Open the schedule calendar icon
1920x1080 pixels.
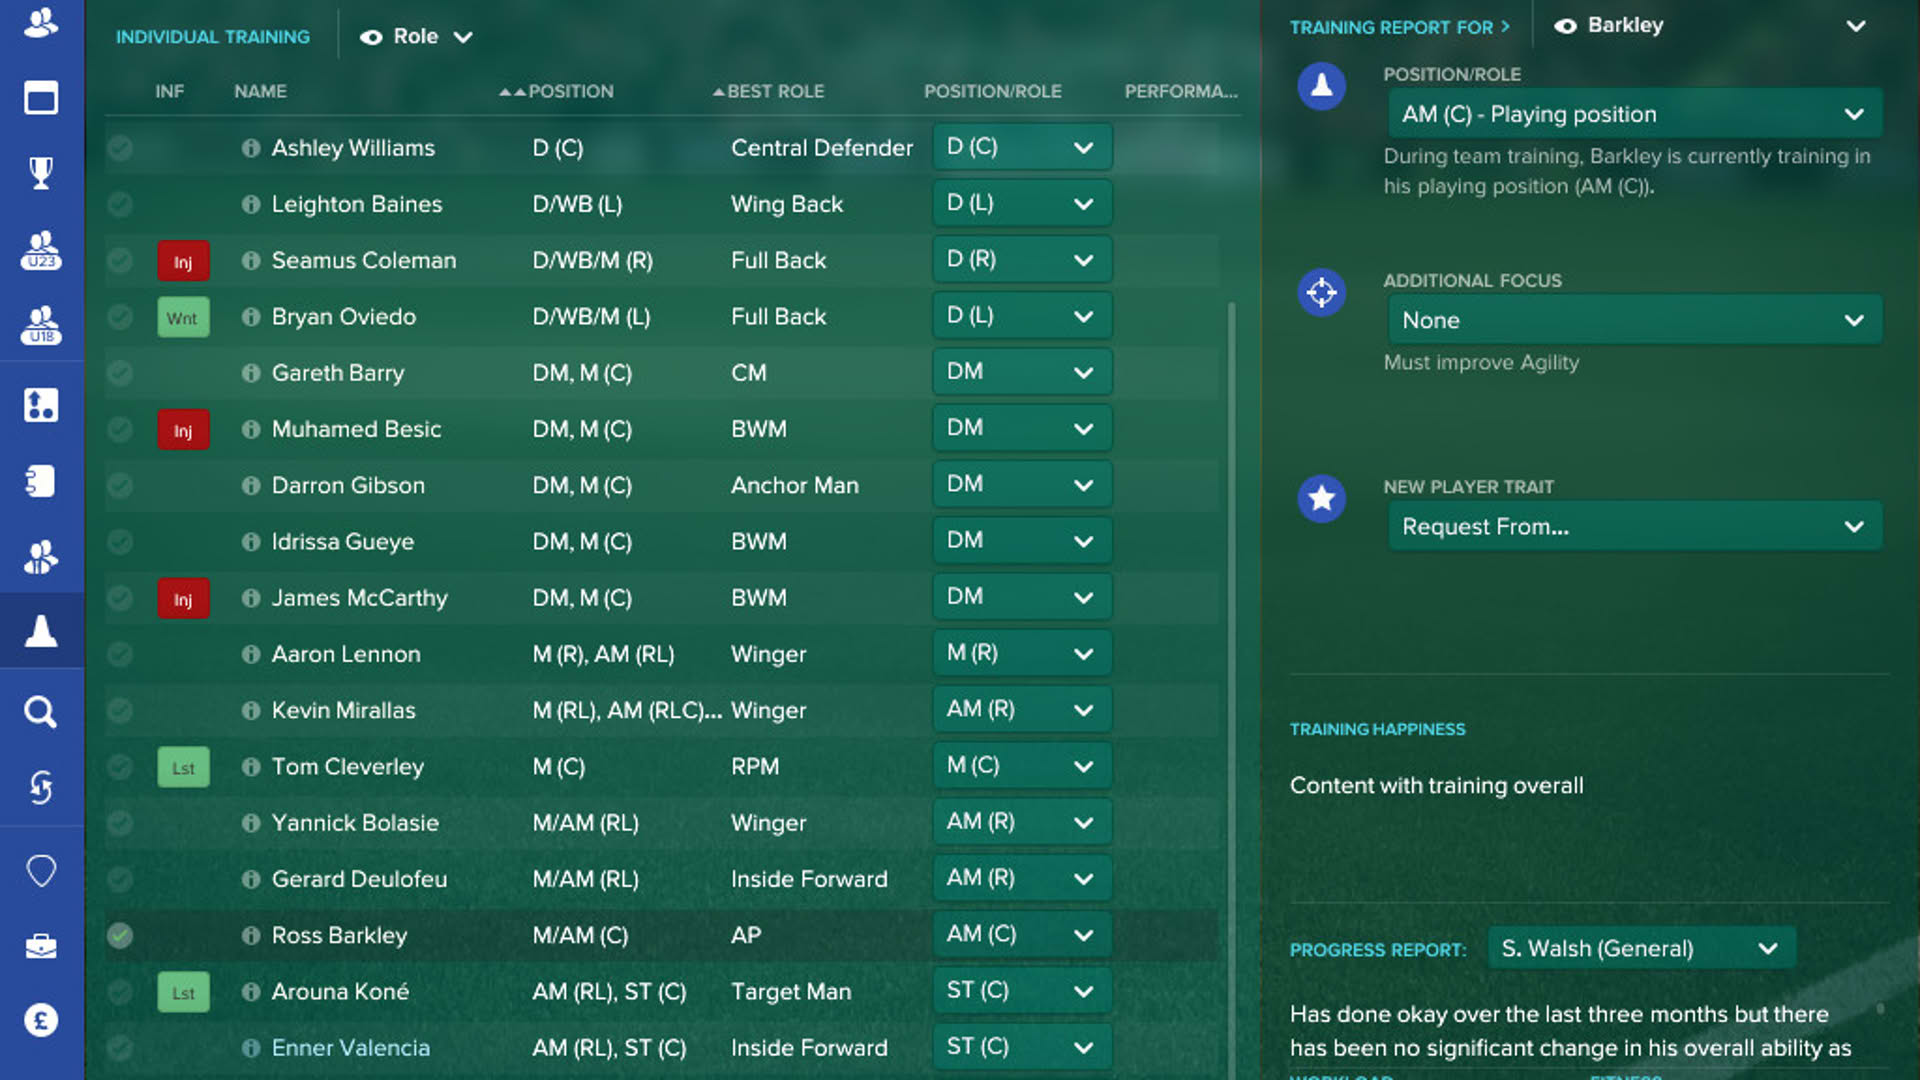(x=41, y=98)
